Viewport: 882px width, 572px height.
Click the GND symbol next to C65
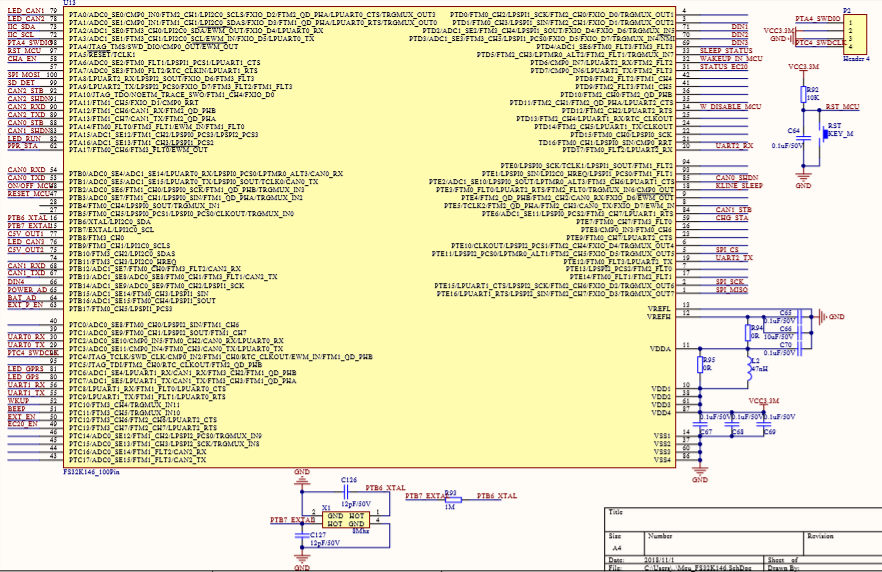pyautogui.click(x=824, y=317)
